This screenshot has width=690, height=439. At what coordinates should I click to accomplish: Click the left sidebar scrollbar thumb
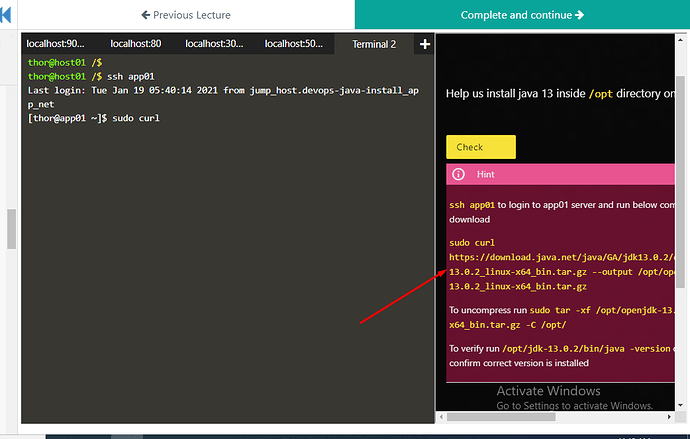pos(11,229)
